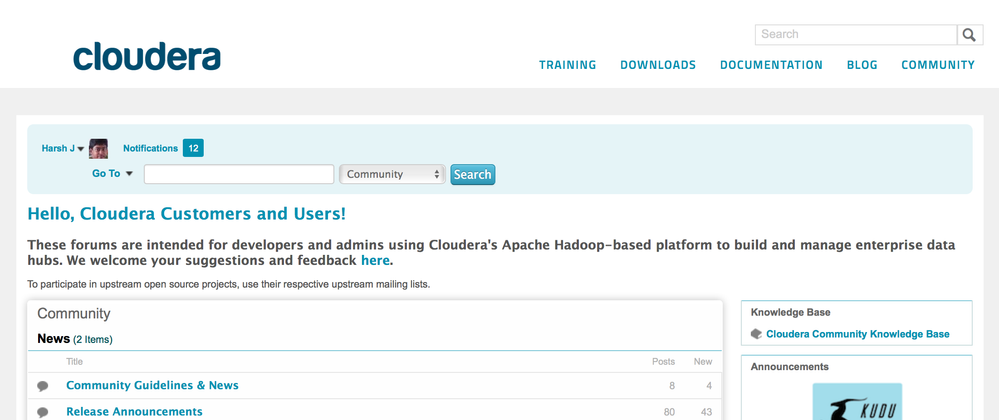Click the 'Knowledge Base' sidebar heading

coord(791,312)
